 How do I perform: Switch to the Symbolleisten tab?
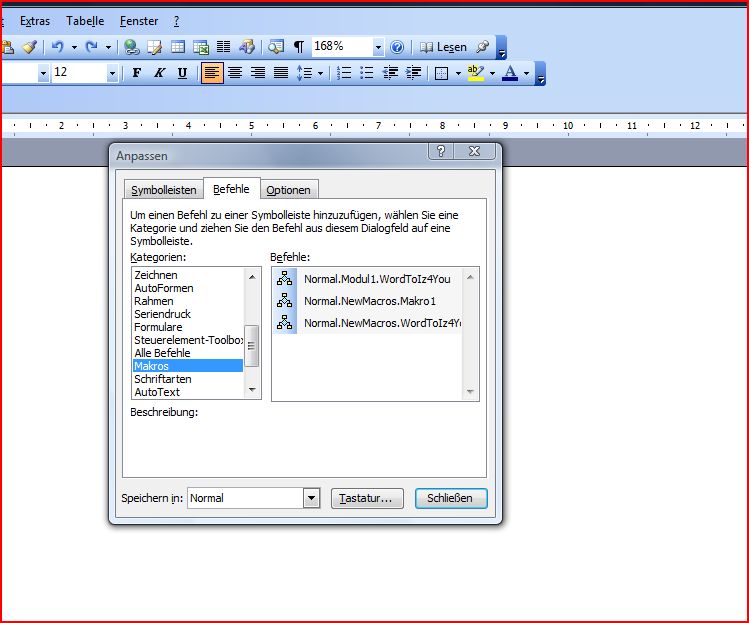tap(165, 190)
